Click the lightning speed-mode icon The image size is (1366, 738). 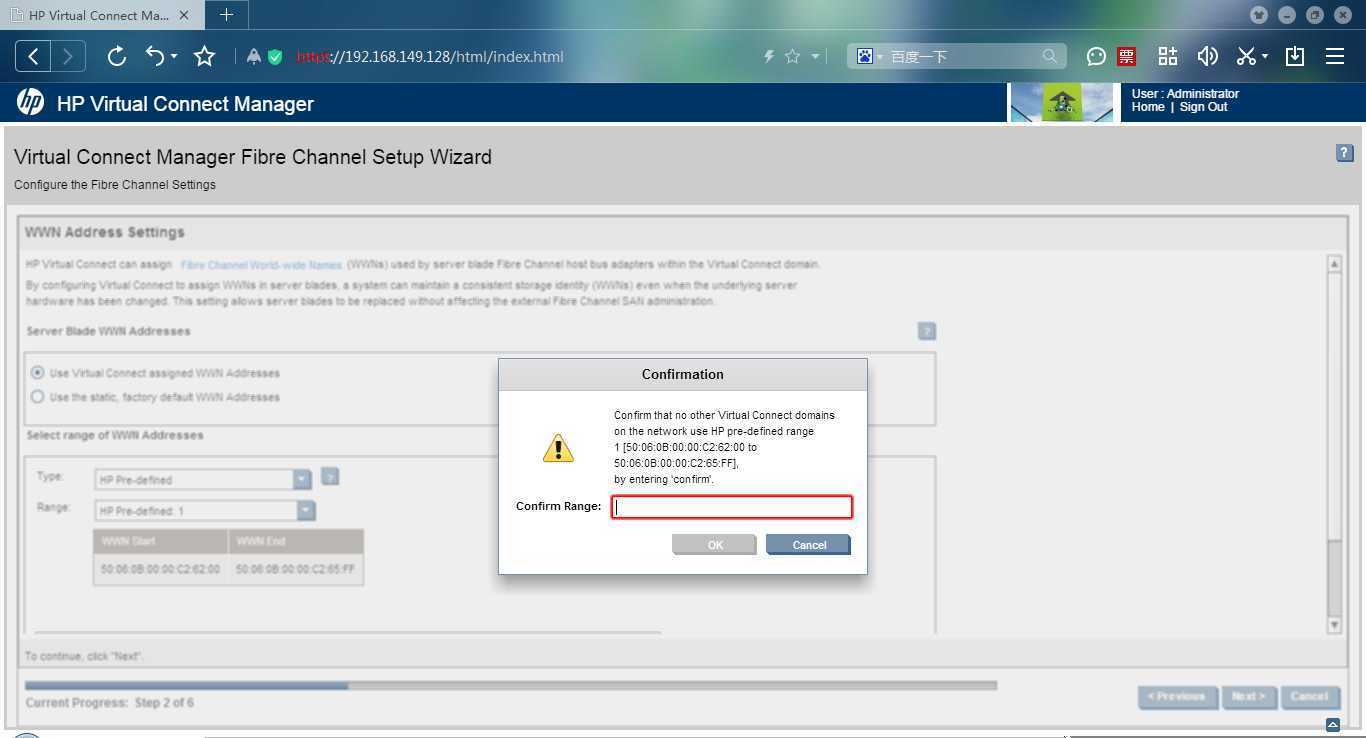click(769, 57)
